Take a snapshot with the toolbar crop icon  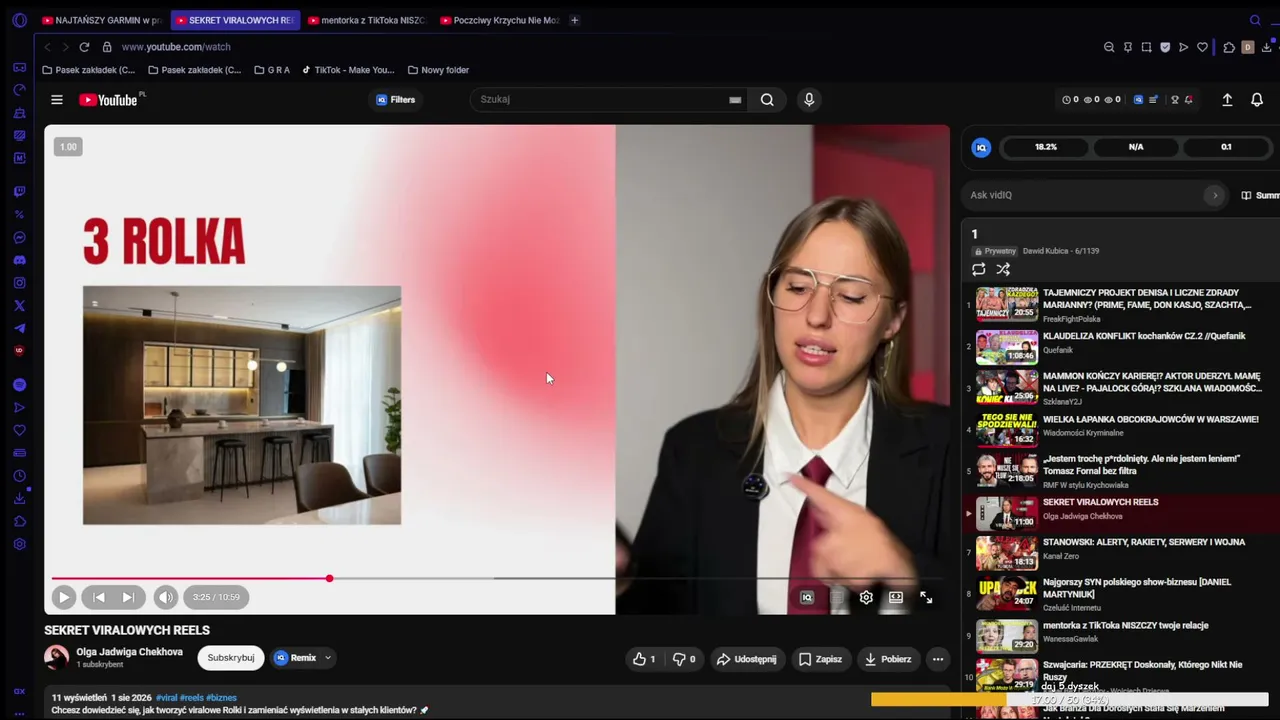pos(1146,47)
